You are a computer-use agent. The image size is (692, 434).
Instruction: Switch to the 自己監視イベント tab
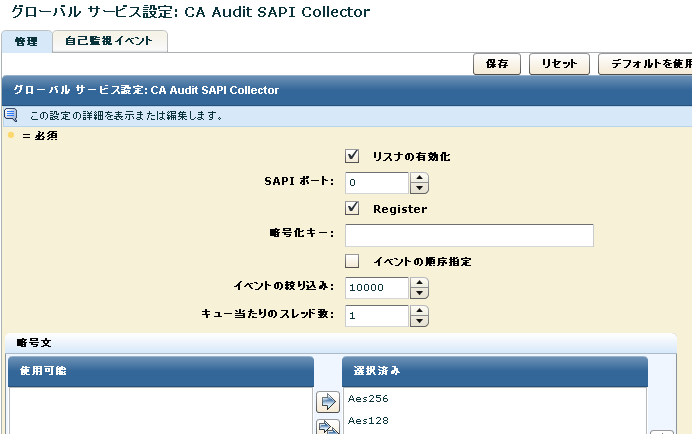coord(110,41)
